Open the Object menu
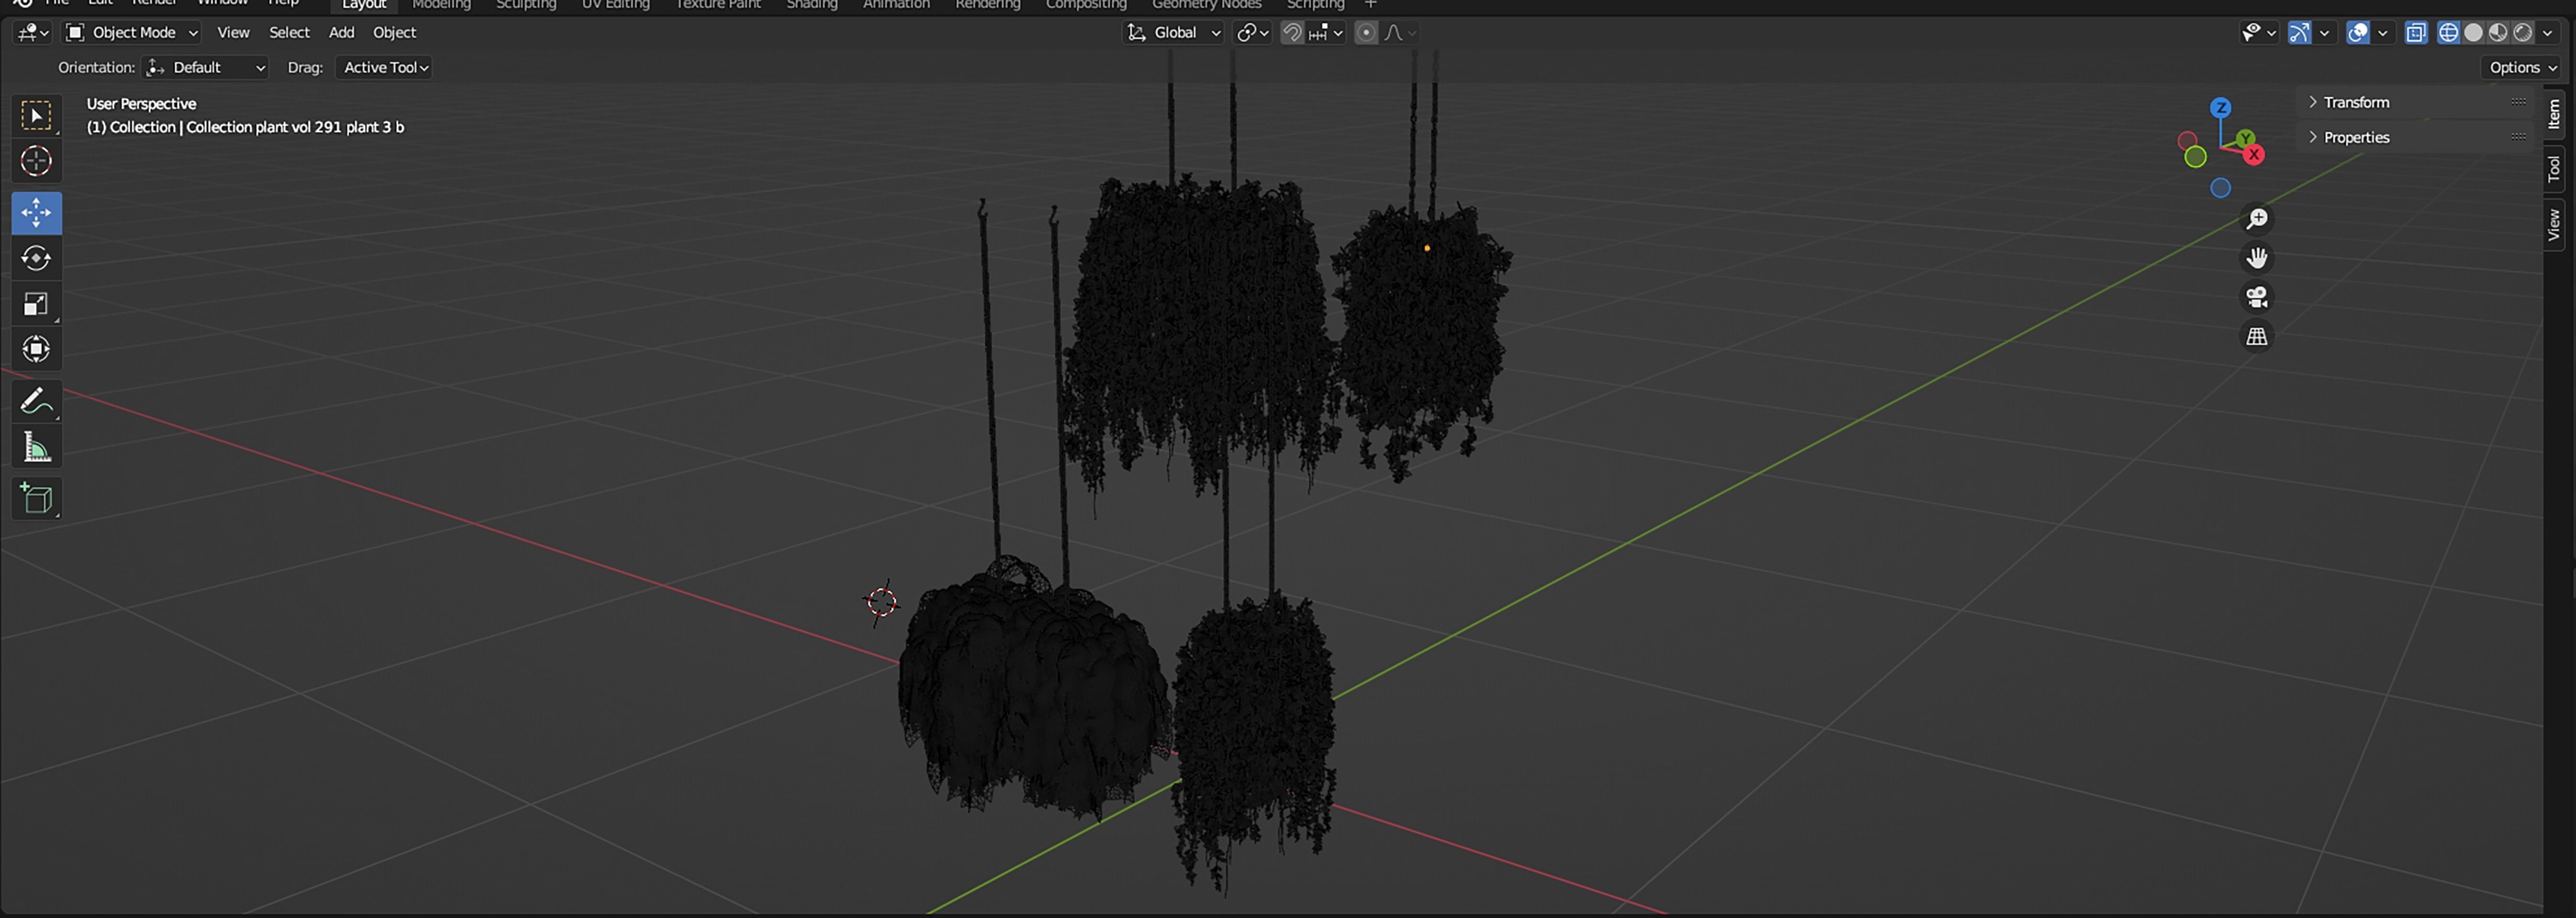The image size is (2576, 918). [394, 33]
